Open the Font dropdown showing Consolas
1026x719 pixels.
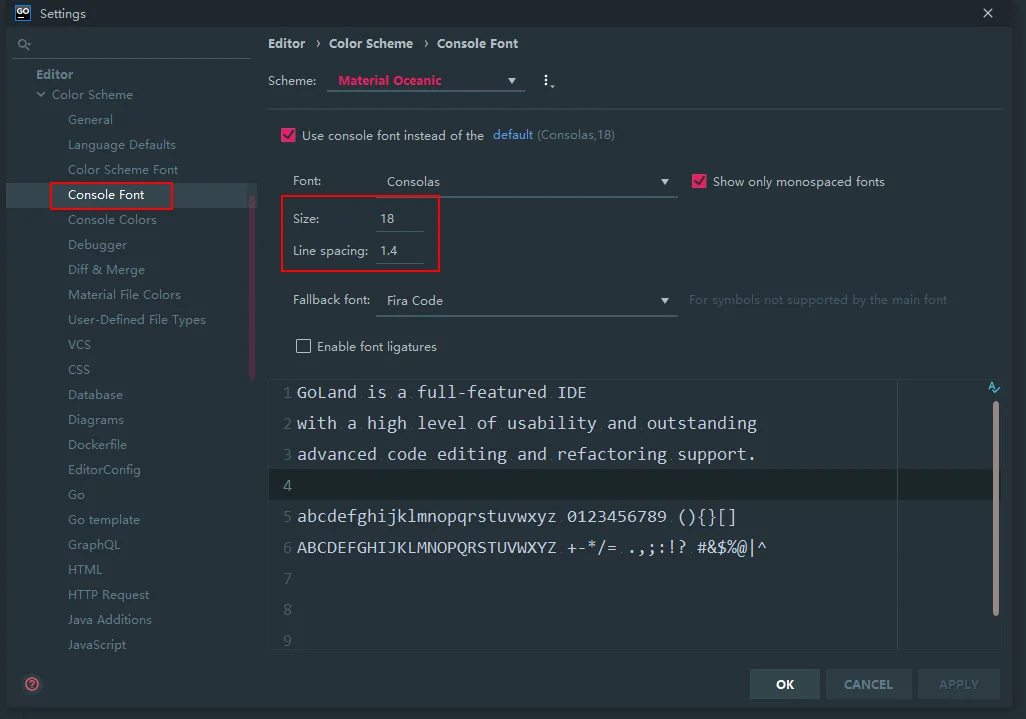click(x=527, y=181)
